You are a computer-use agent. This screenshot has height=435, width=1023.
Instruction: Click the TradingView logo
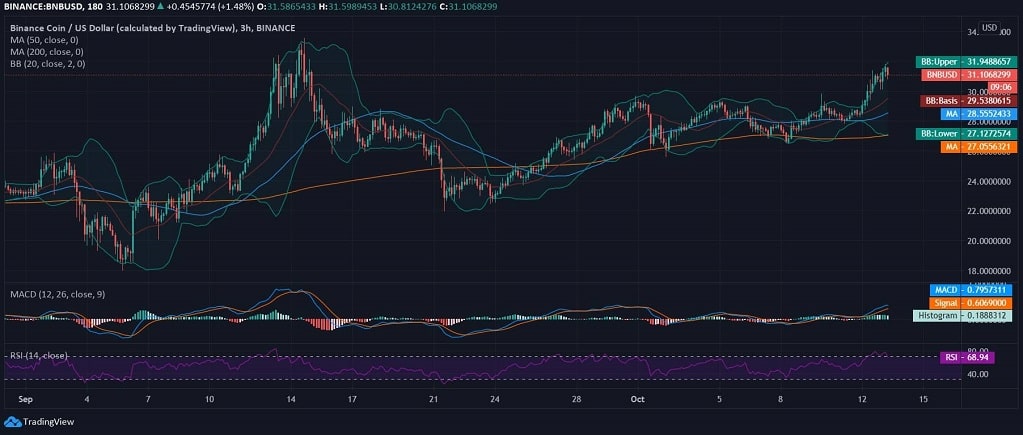[40, 422]
